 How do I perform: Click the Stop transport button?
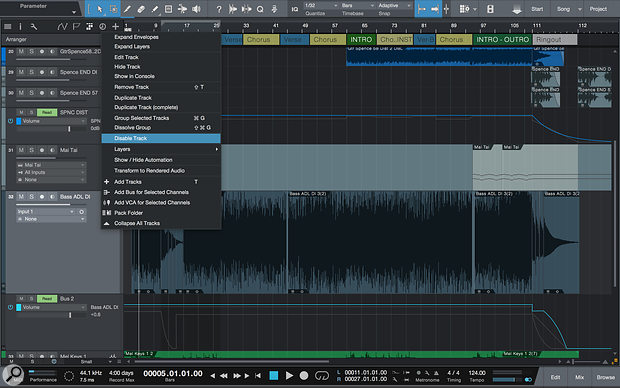pyautogui.click(x=274, y=375)
